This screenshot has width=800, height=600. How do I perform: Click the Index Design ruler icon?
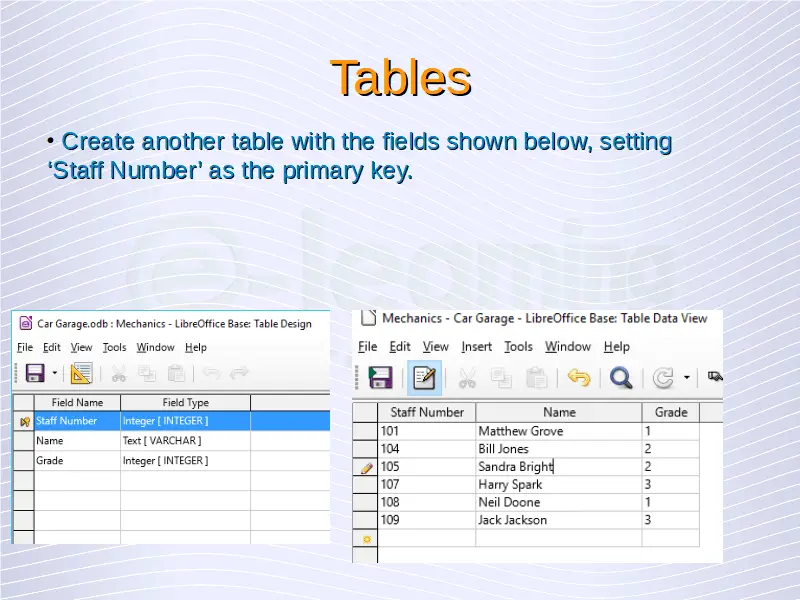tap(81, 373)
